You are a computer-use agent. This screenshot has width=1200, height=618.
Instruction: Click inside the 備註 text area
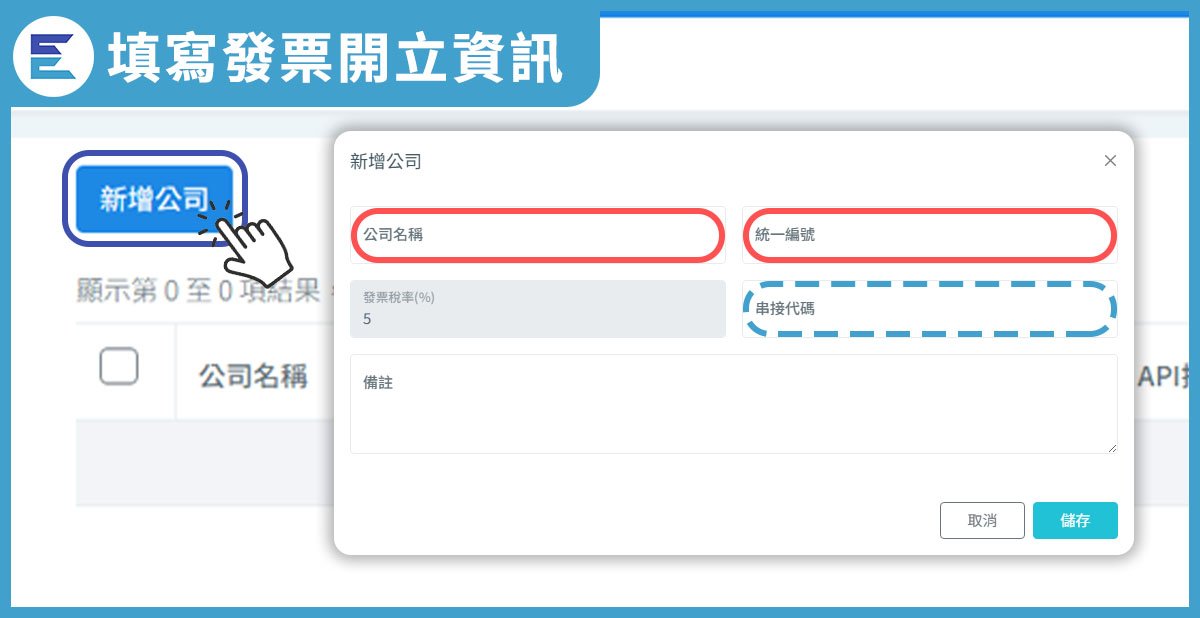point(734,404)
